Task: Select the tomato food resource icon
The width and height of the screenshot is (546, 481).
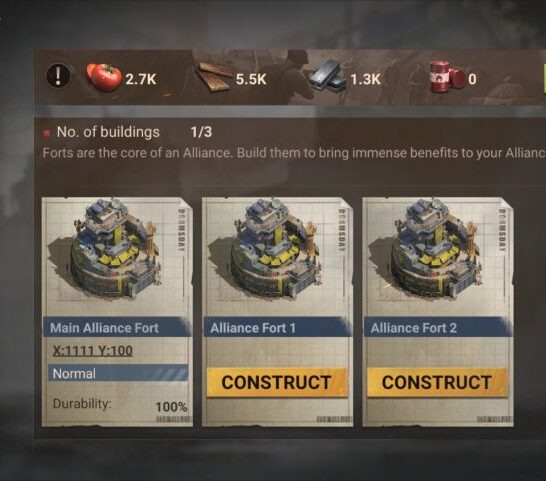Action: (x=104, y=77)
